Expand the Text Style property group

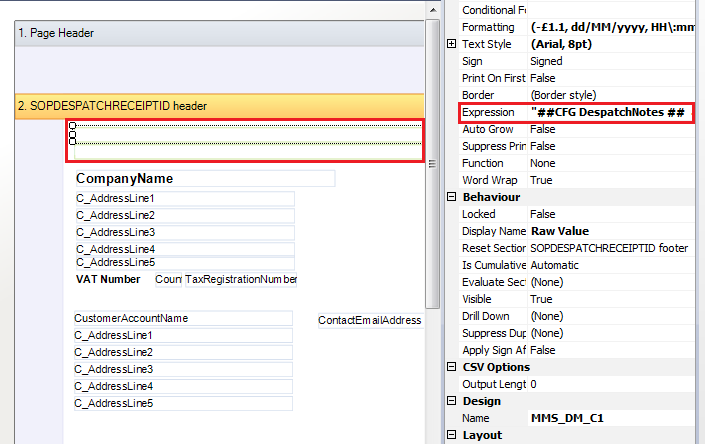click(x=452, y=44)
